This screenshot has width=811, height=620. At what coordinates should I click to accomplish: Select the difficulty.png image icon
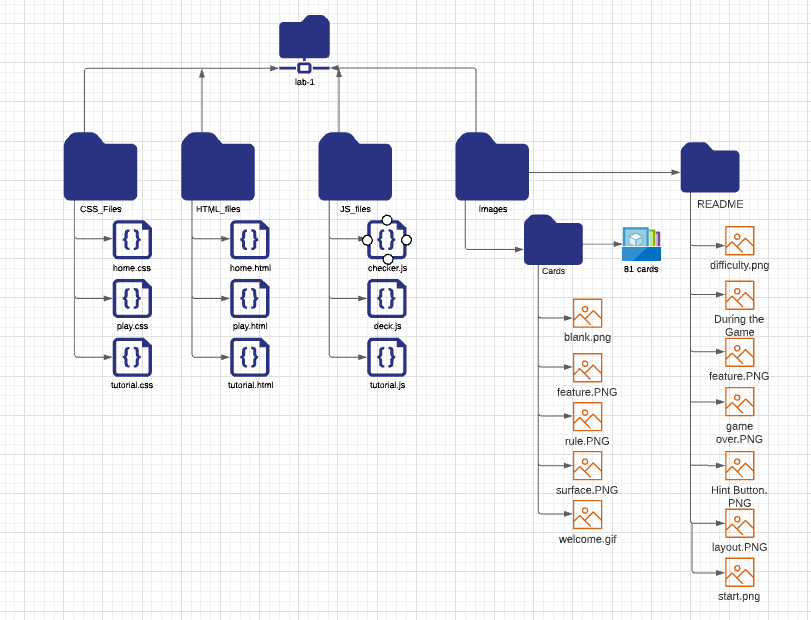(740, 240)
